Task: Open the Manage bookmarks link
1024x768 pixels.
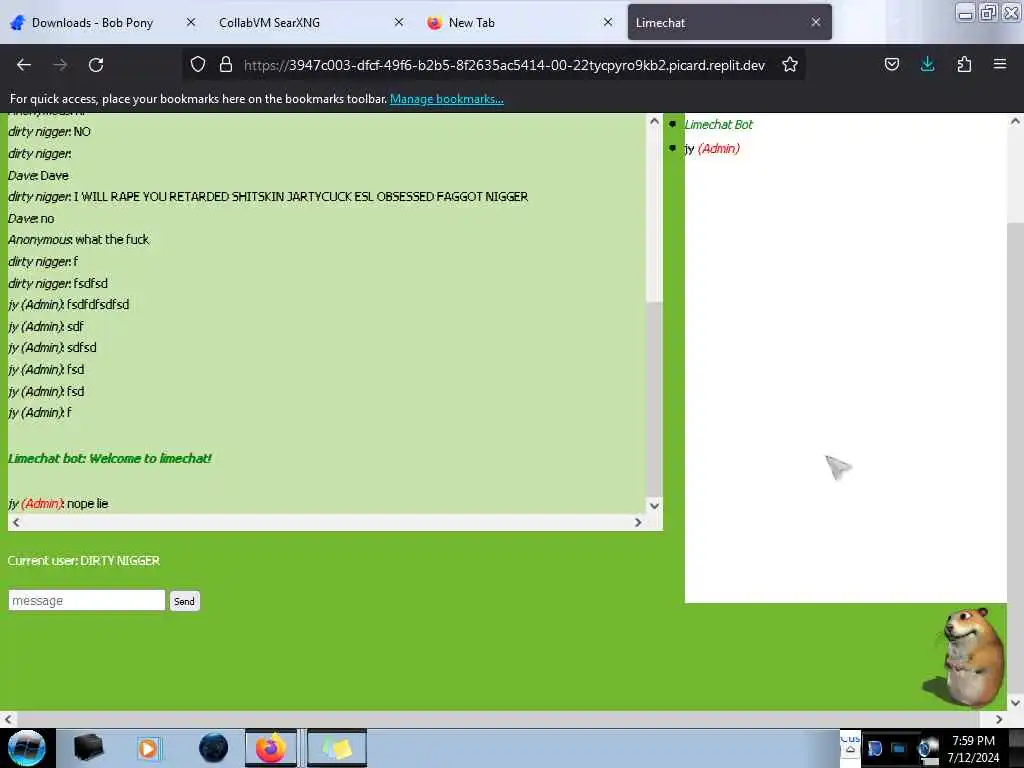Action: 447,99
